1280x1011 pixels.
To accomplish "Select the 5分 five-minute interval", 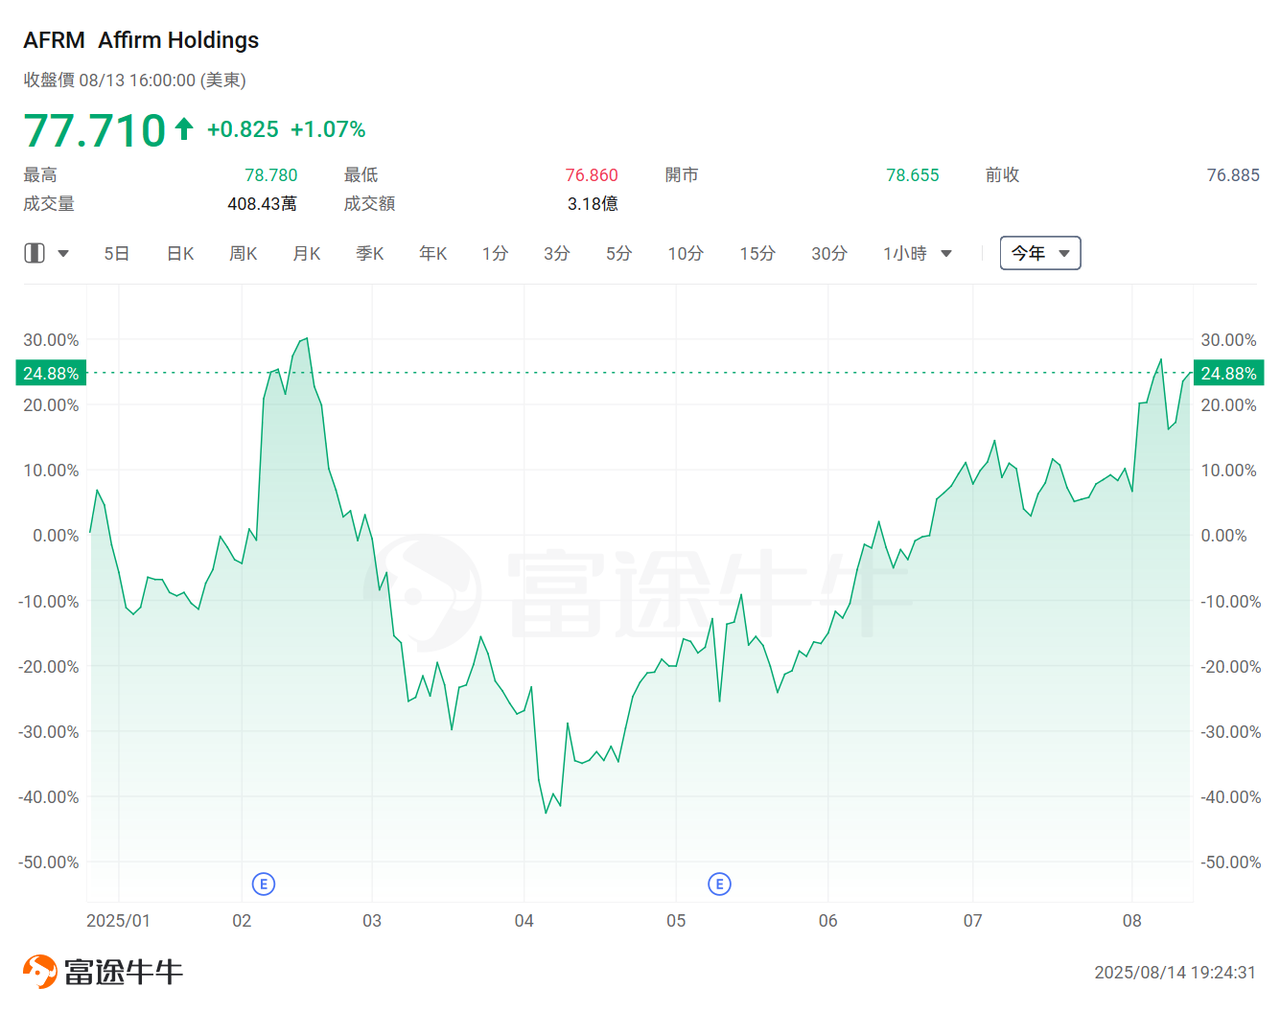I will tap(618, 253).
